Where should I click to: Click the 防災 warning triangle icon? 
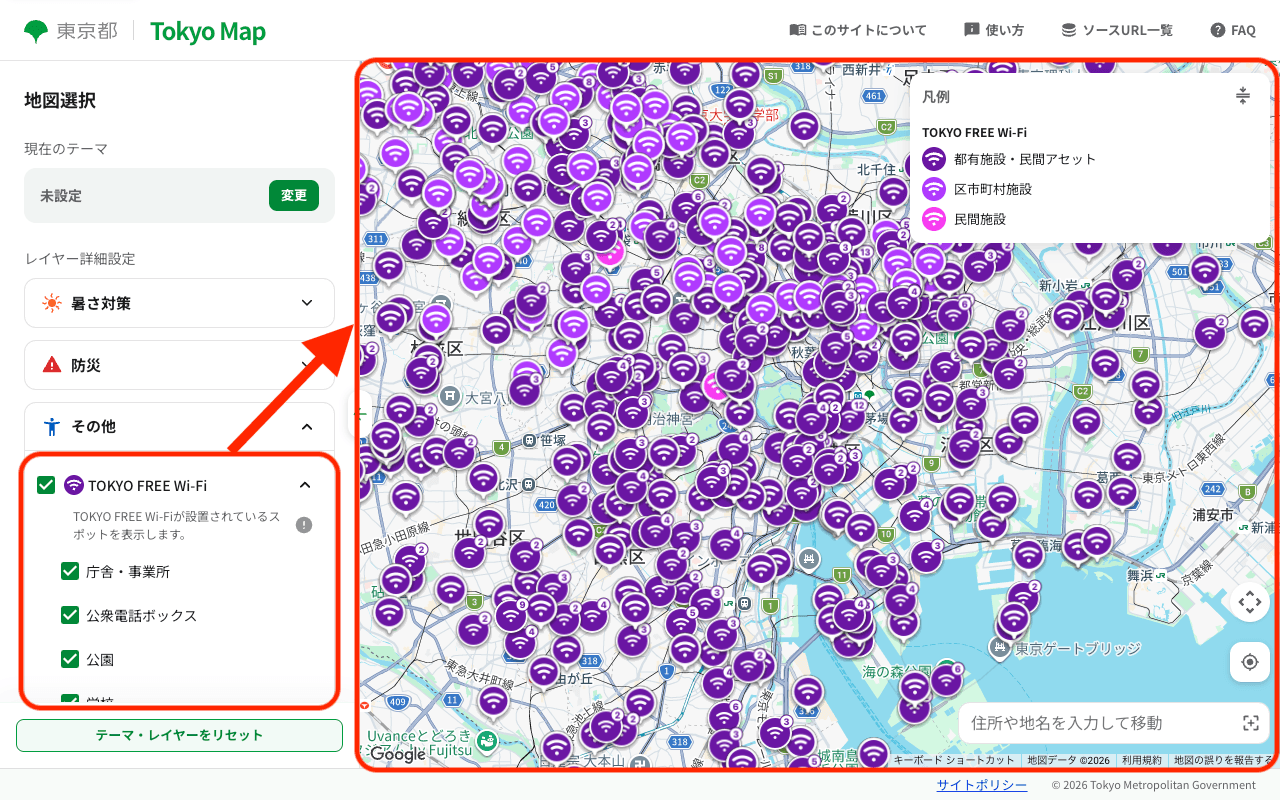[x=52, y=365]
